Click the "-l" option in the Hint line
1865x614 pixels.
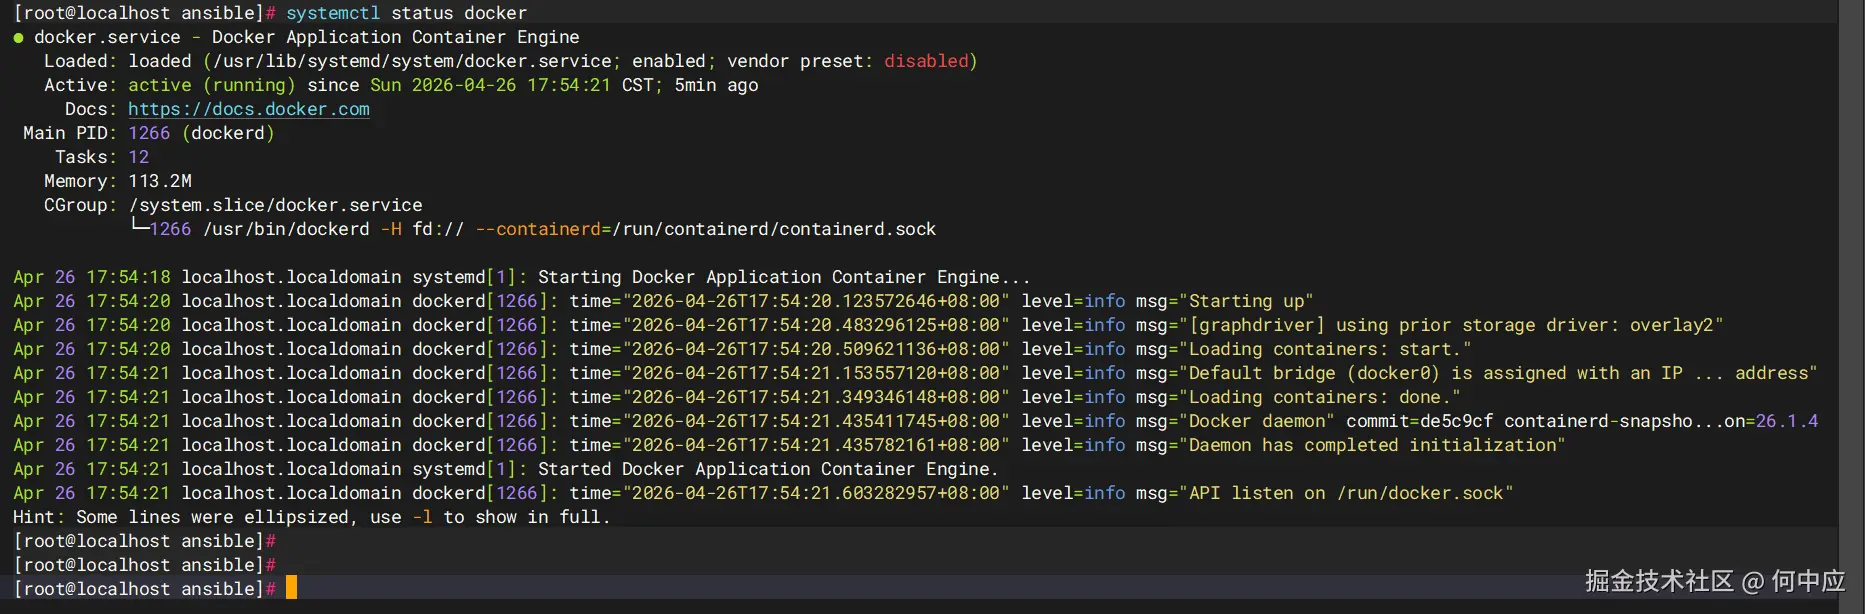pos(422,517)
